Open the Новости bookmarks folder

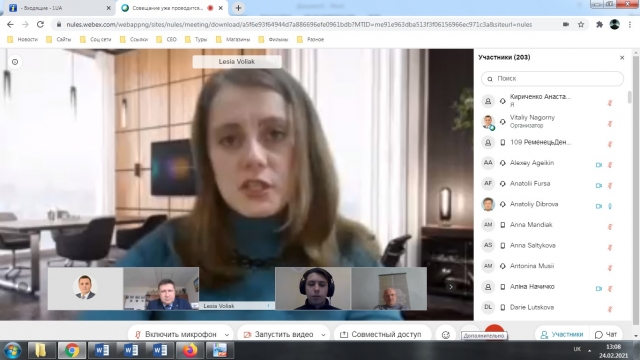(23, 40)
